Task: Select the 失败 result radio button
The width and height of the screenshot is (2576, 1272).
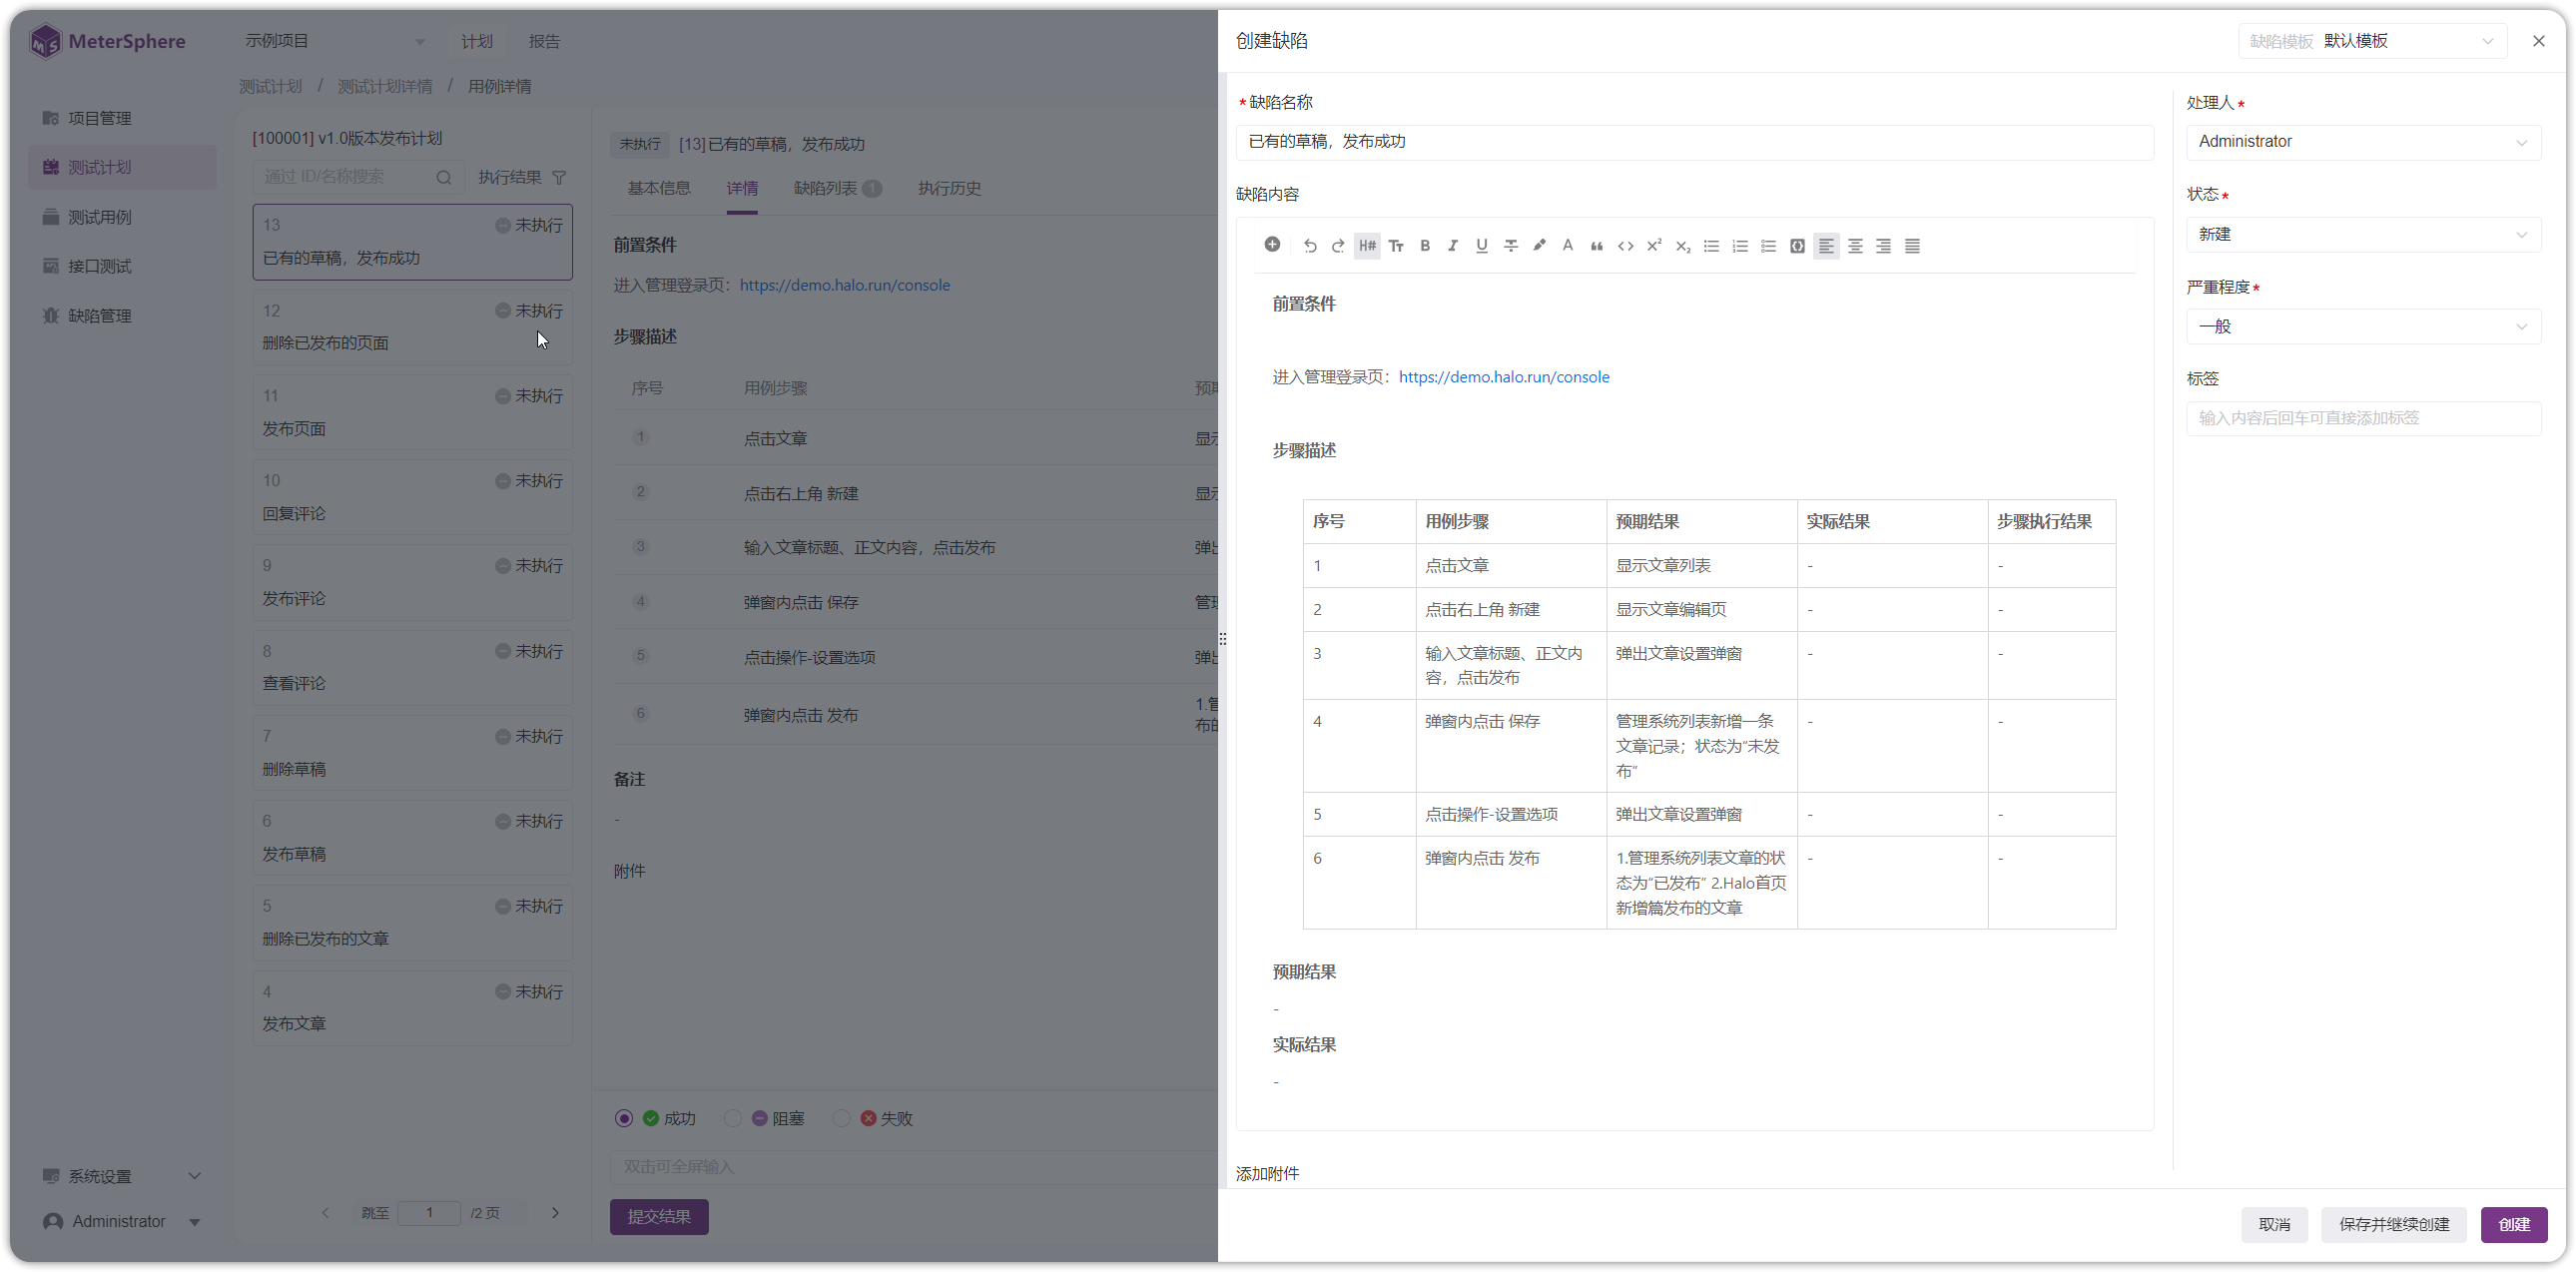Action: (842, 1118)
